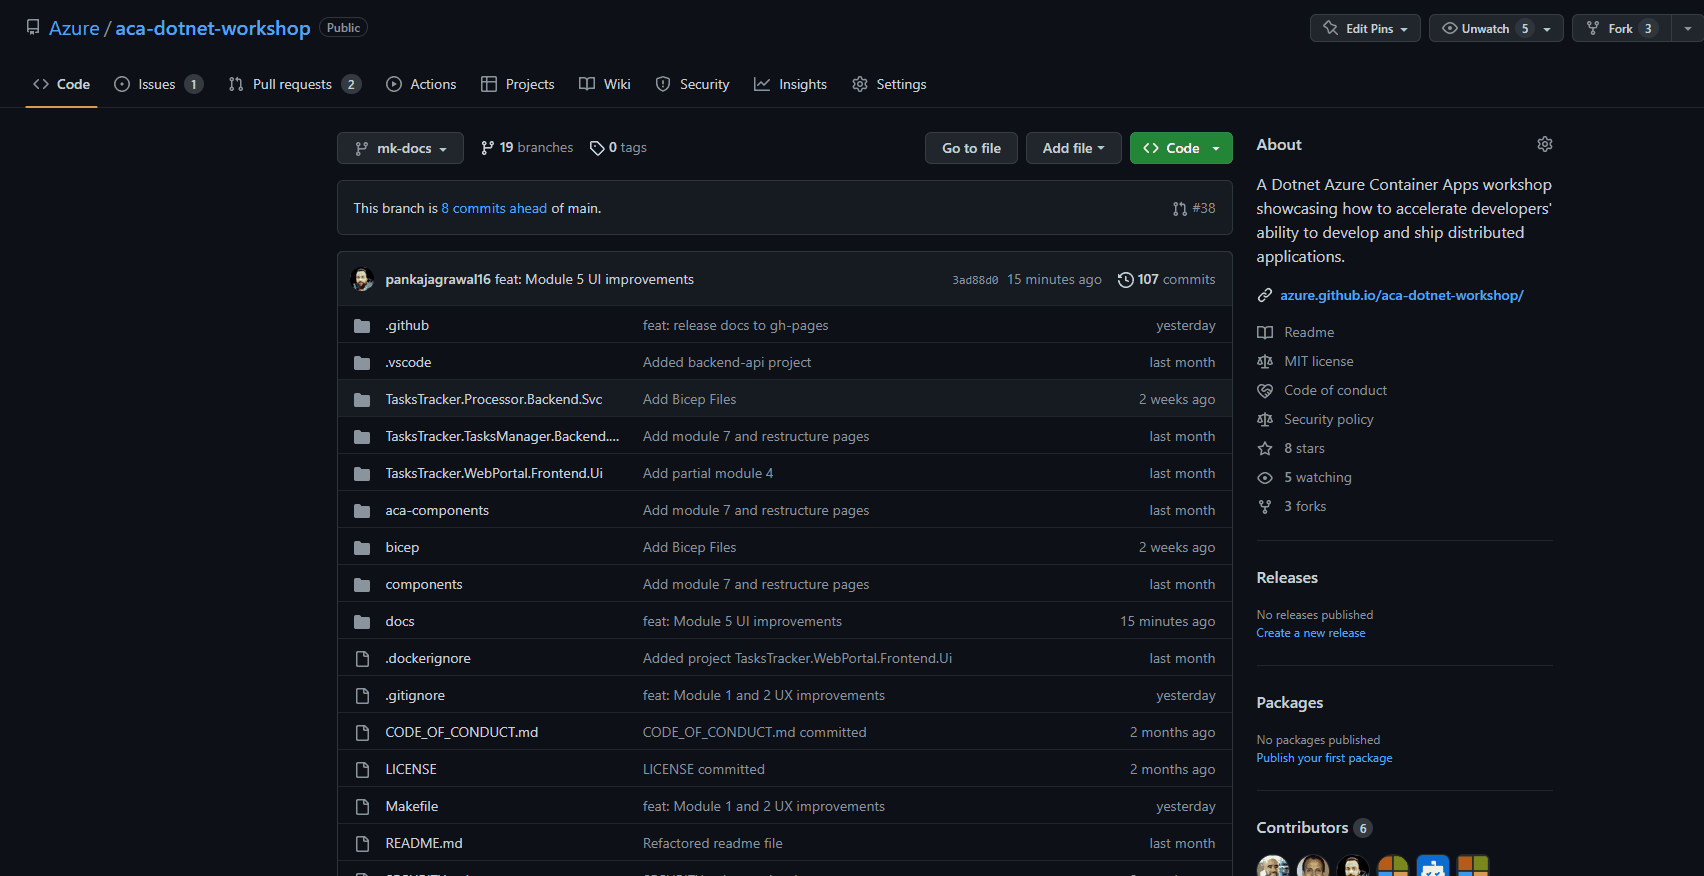Expand the Edit Pins dropdown
Screen dimensions: 1704x876
(x=1365, y=28)
